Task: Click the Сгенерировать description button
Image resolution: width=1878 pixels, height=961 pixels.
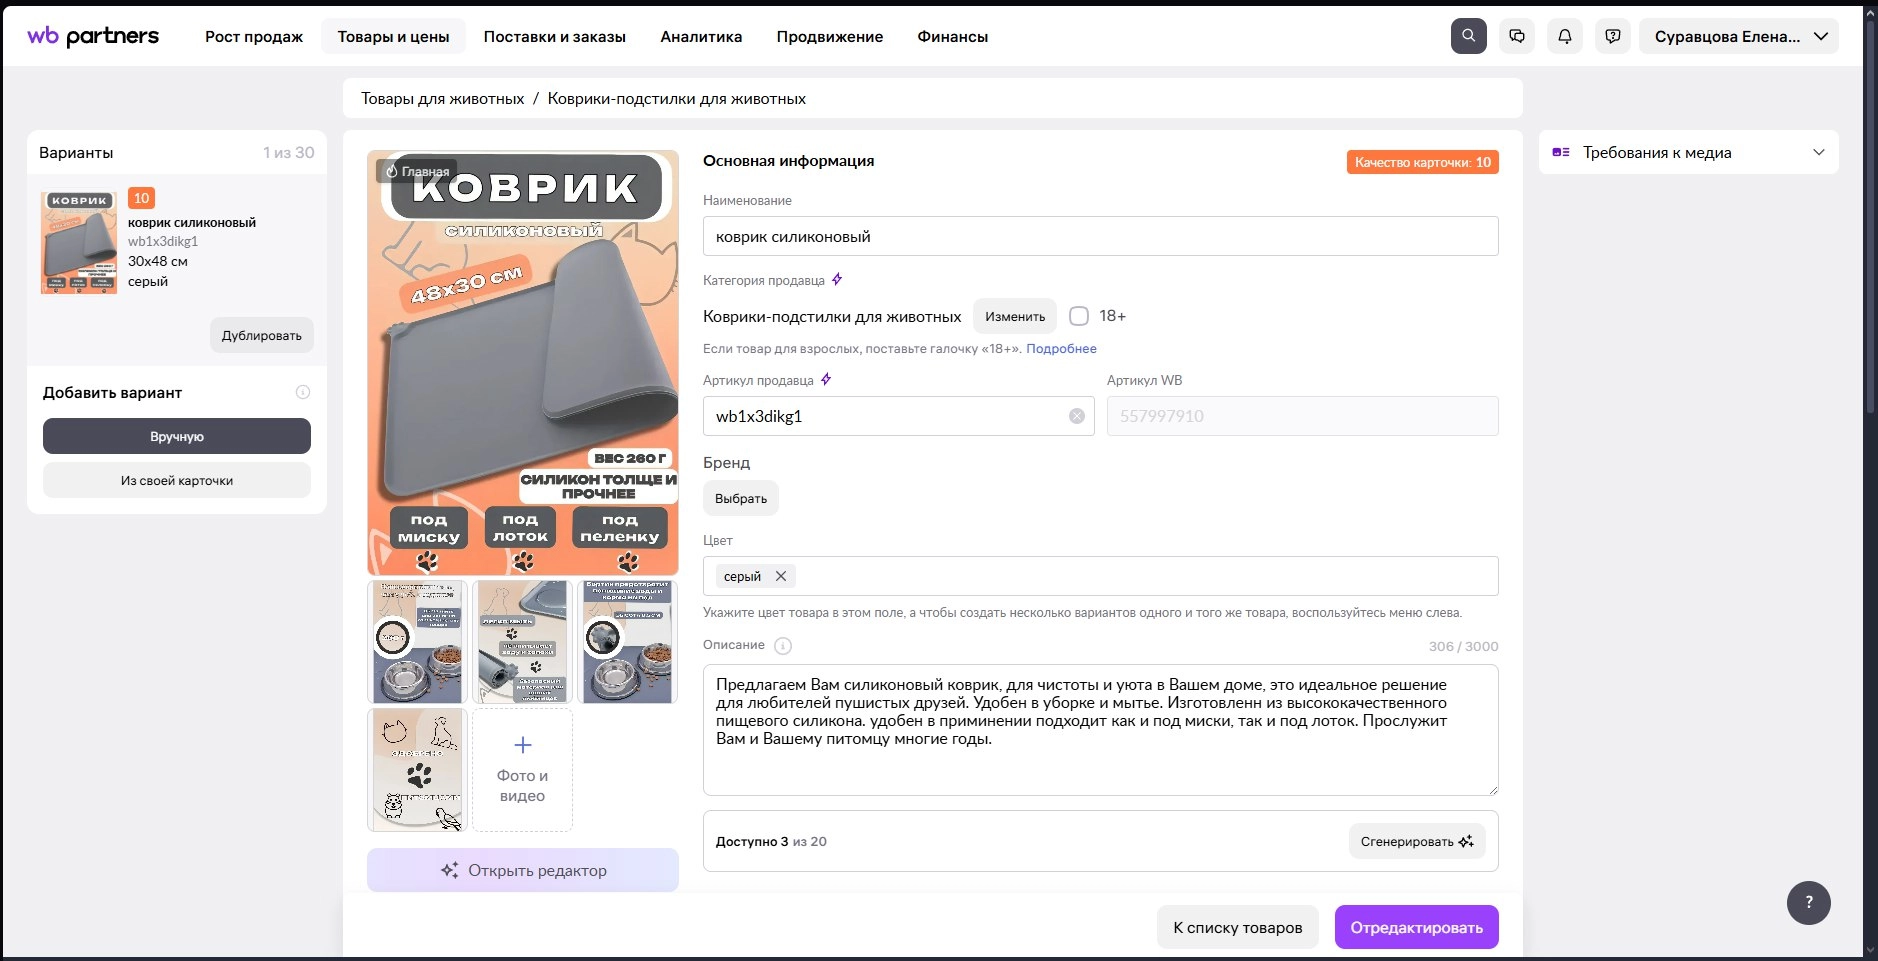Action: 1416,841
